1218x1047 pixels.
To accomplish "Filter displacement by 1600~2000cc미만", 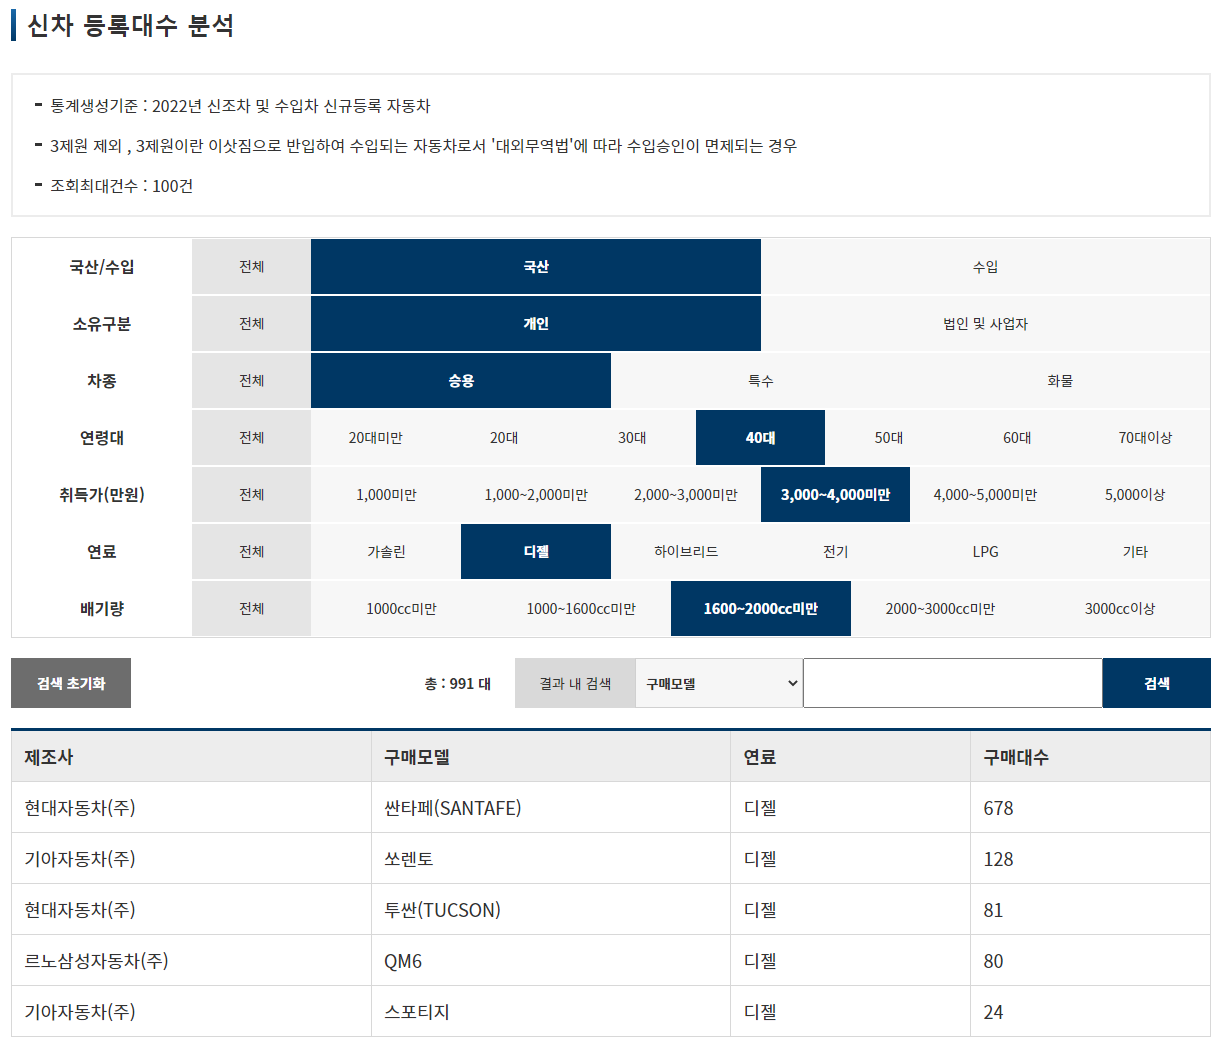I will pyautogui.click(x=761, y=609).
